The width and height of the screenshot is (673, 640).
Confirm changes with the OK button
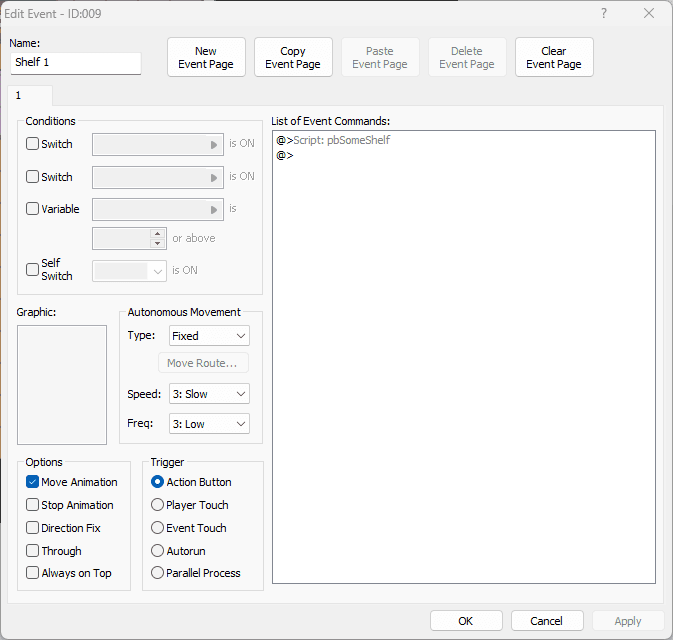tap(466, 621)
